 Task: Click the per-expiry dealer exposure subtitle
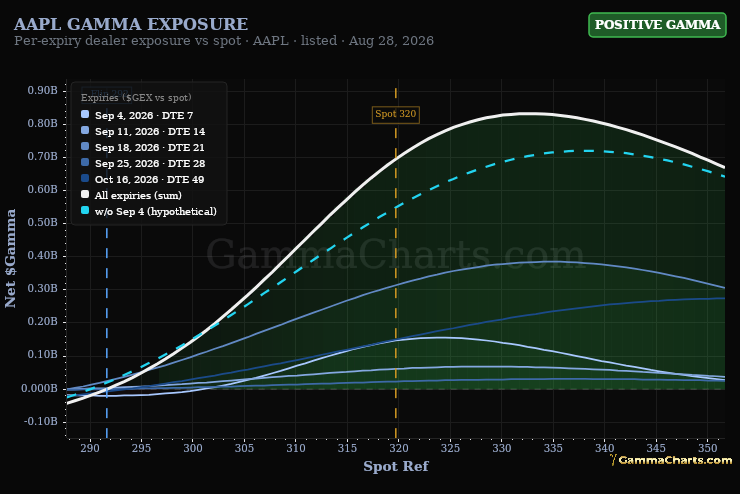[224, 41]
